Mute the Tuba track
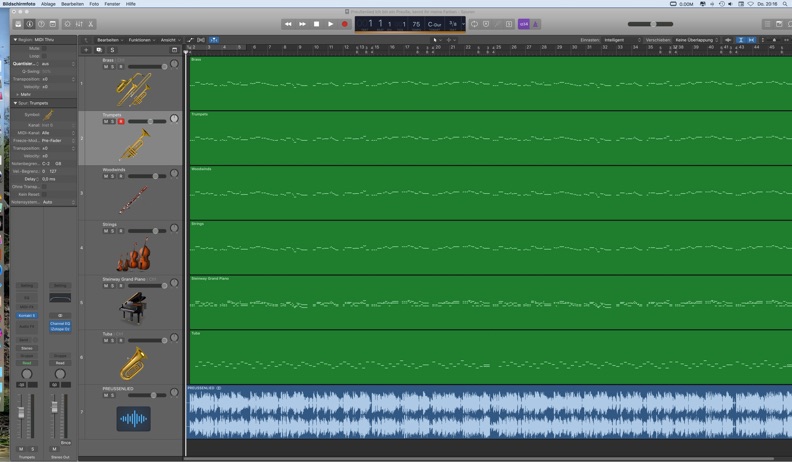Screen dimensions: 792x462 tap(106, 341)
